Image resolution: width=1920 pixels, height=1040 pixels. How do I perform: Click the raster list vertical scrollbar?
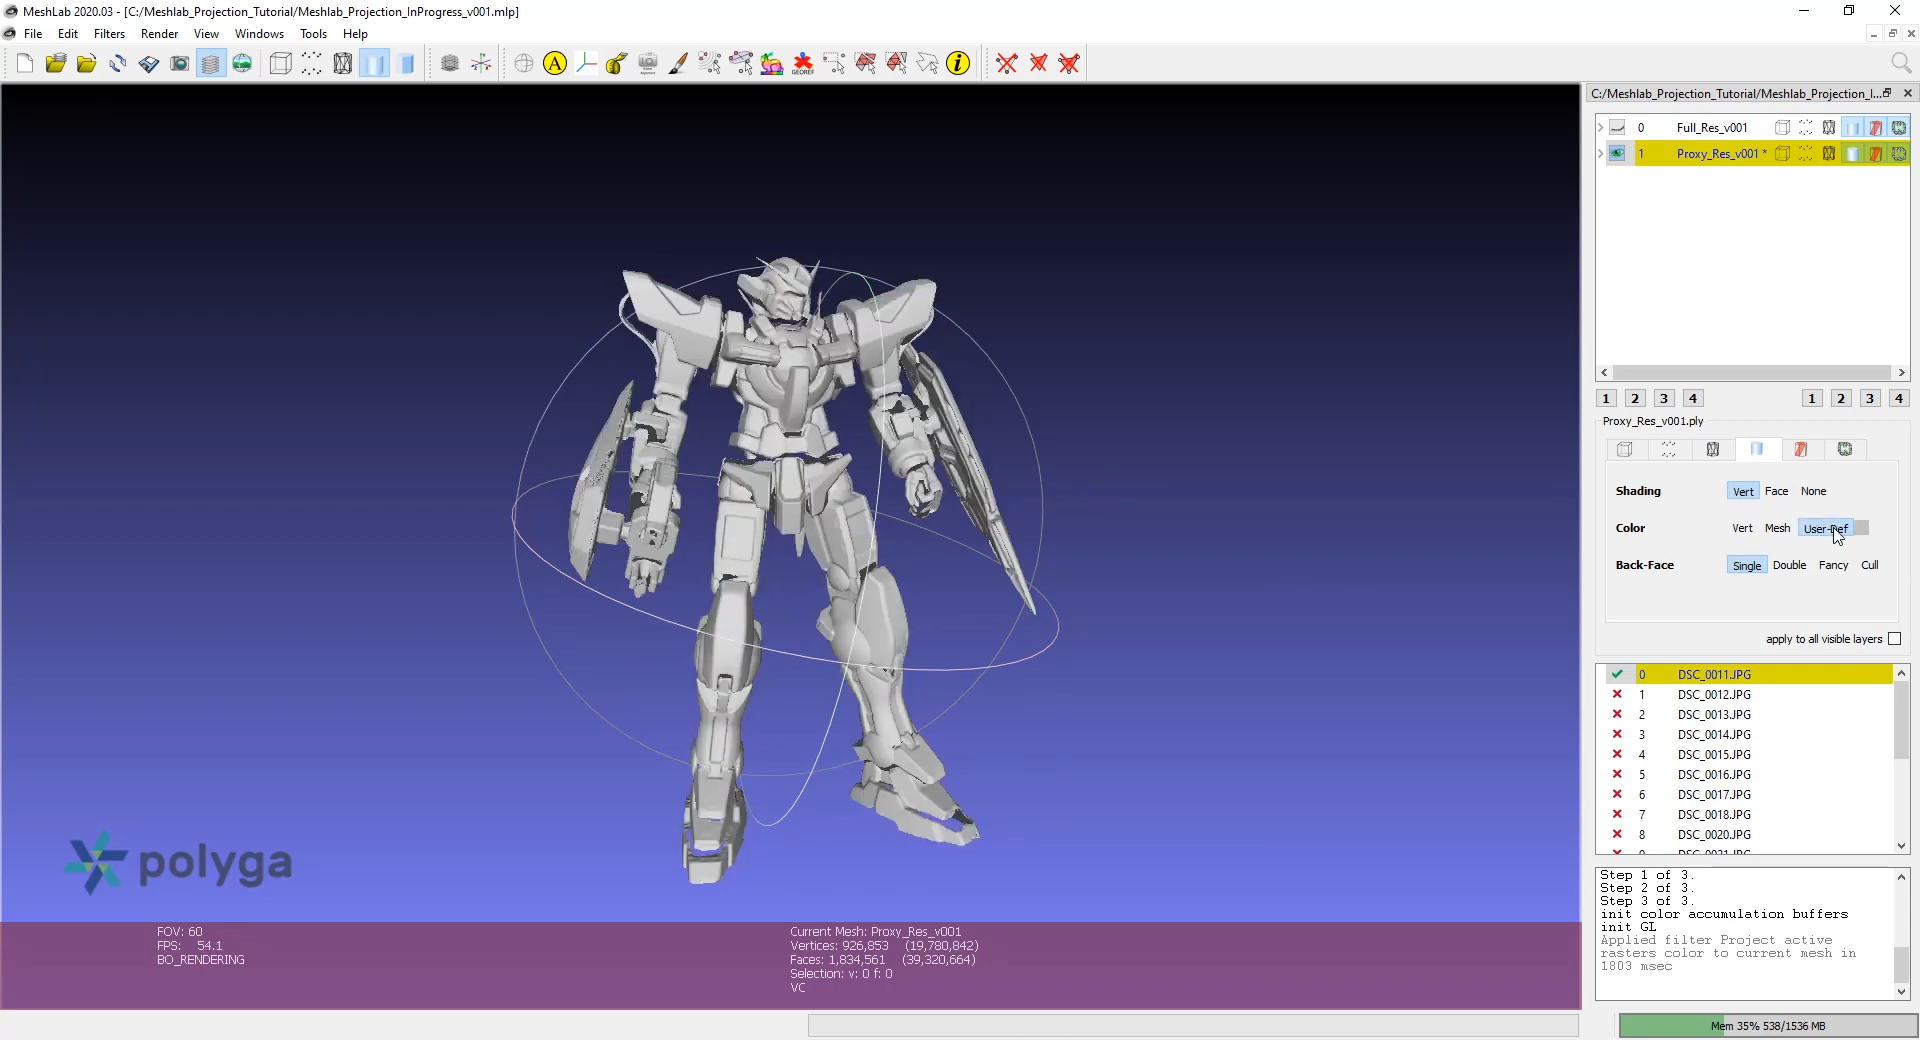click(1901, 720)
